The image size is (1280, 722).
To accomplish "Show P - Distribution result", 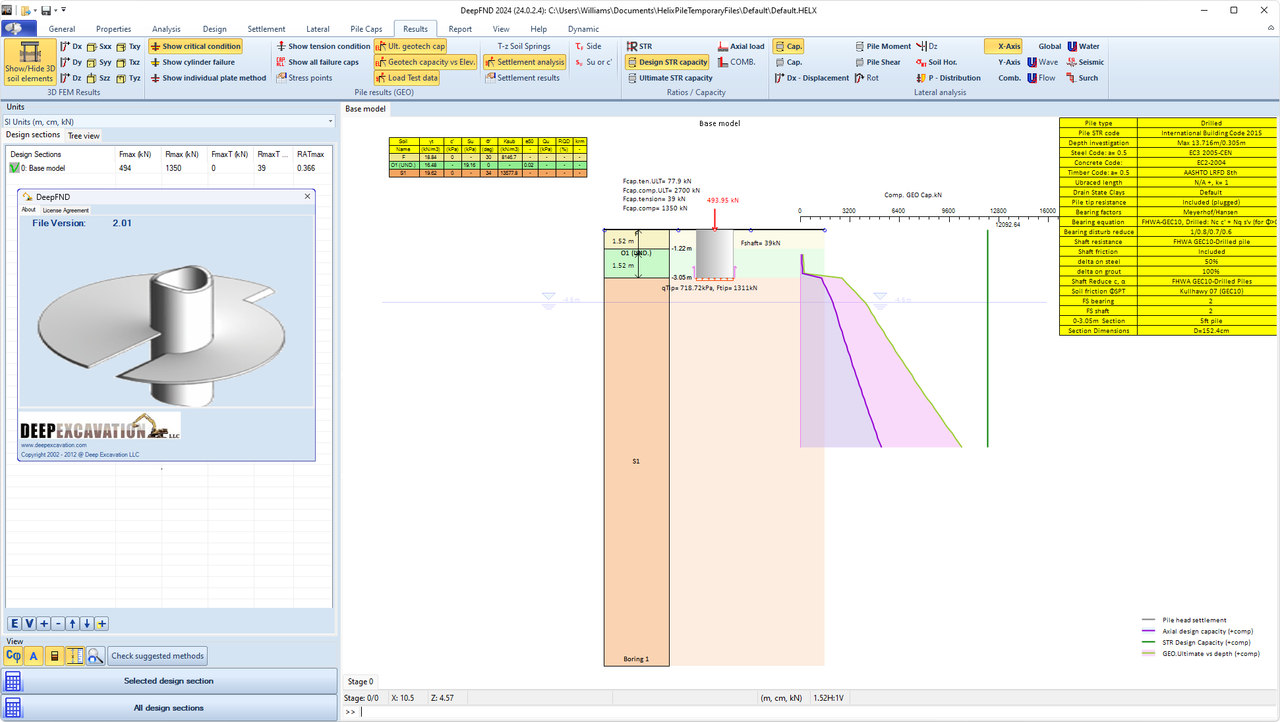I will [948, 78].
